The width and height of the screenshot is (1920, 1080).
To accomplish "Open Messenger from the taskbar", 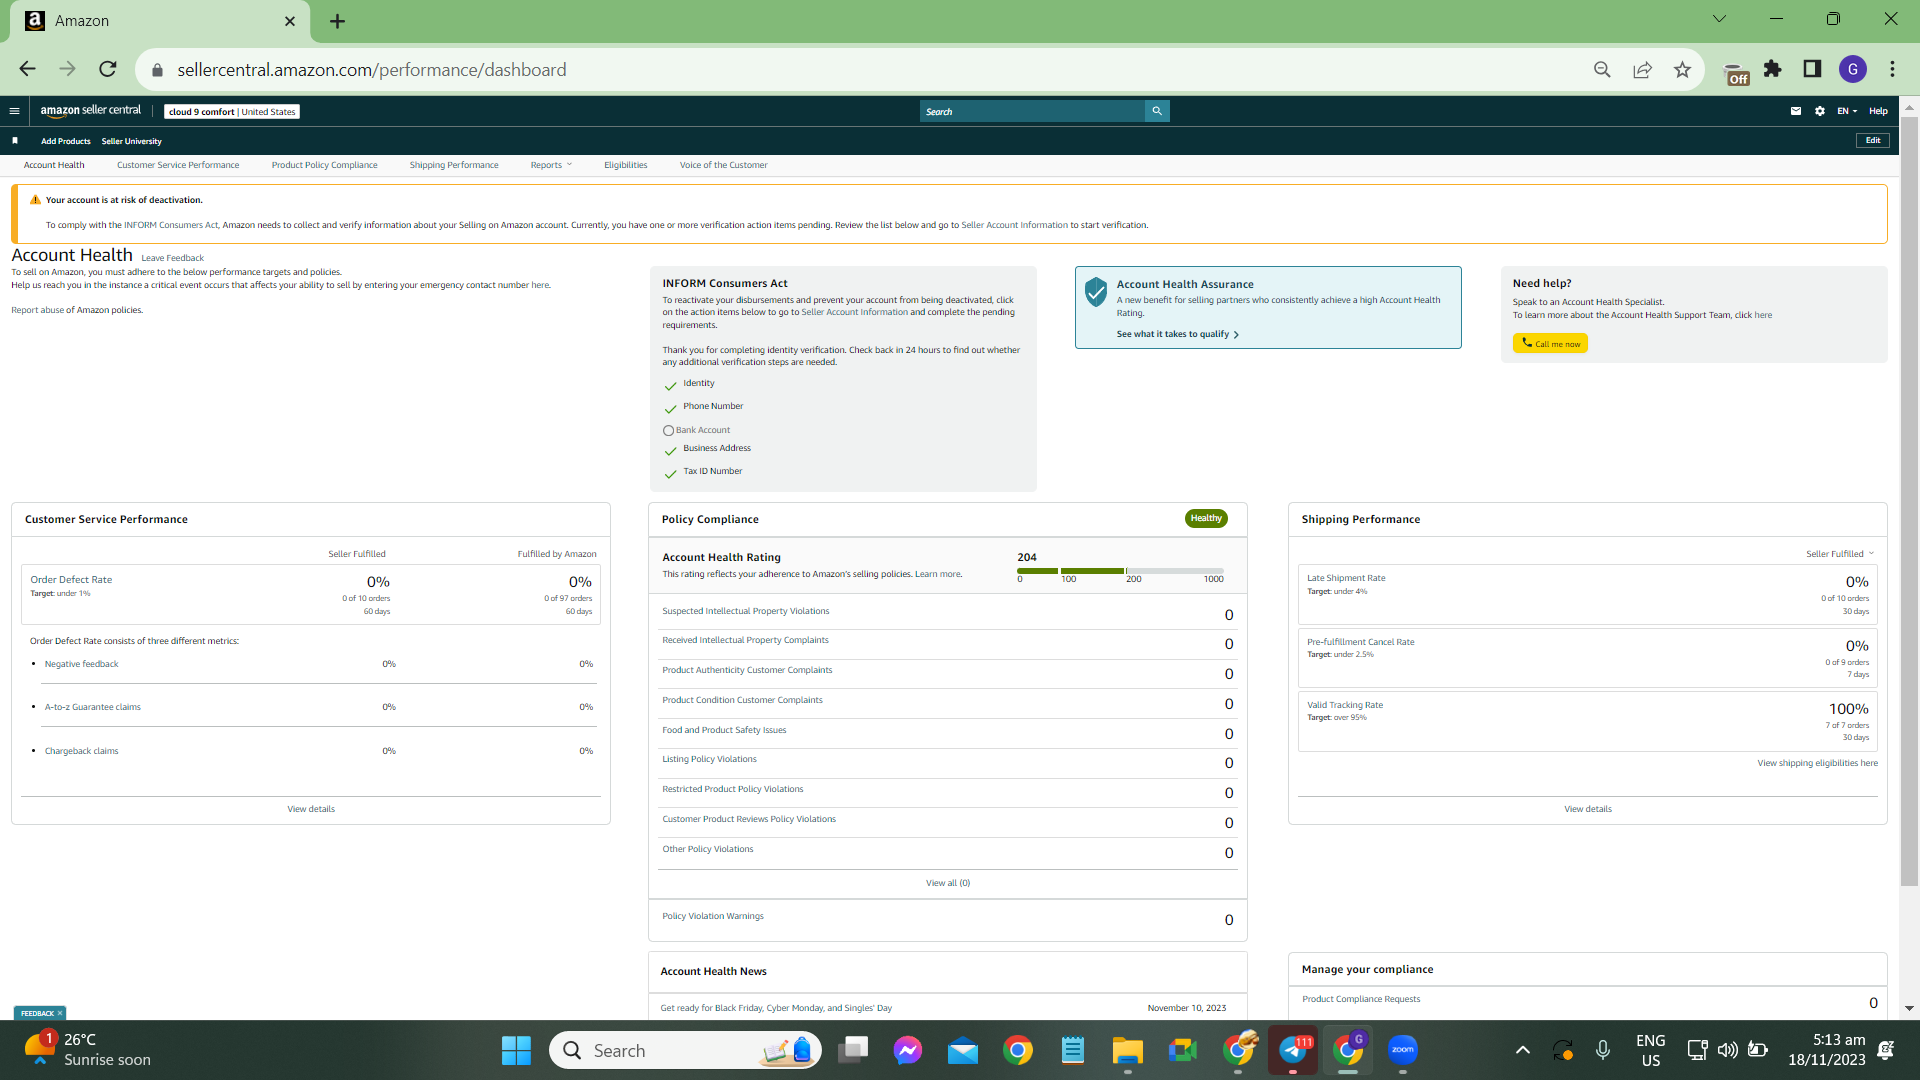I will (908, 1050).
